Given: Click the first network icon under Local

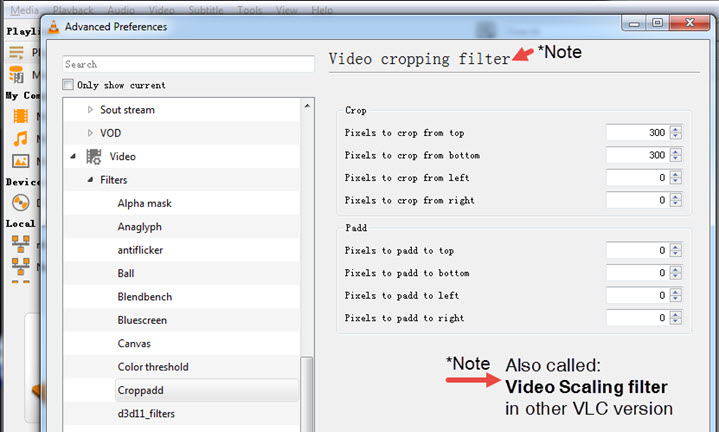Looking at the screenshot, I should tap(21, 244).
